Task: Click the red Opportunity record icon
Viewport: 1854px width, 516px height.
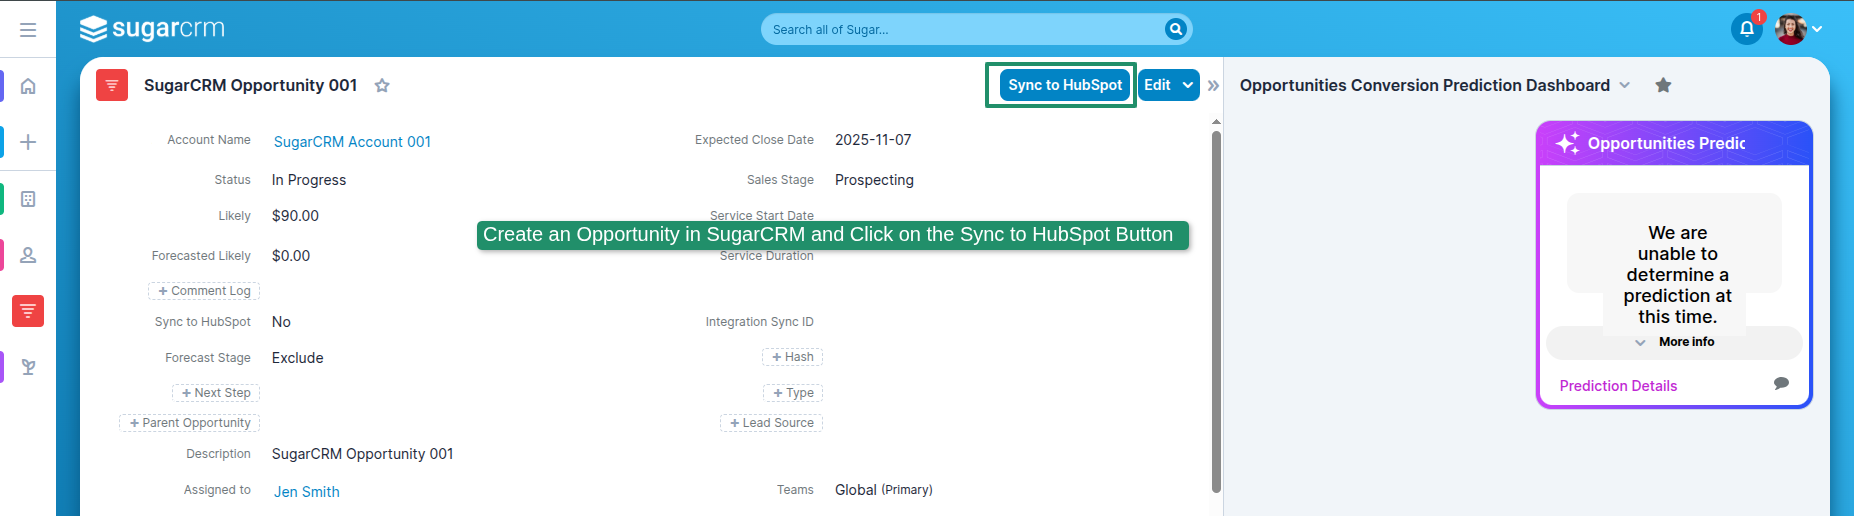Action: 112,85
